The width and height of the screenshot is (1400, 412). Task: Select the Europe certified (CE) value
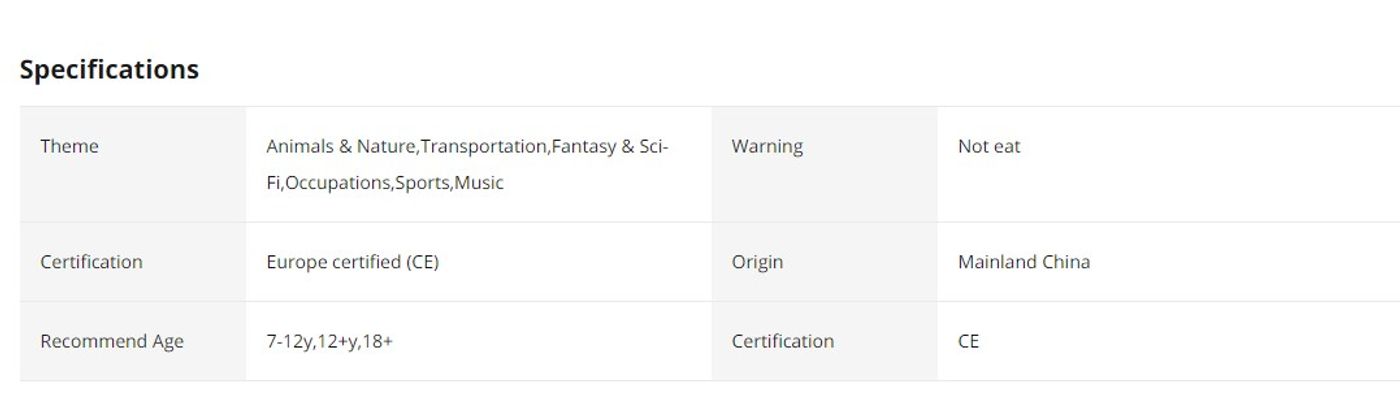352,262
